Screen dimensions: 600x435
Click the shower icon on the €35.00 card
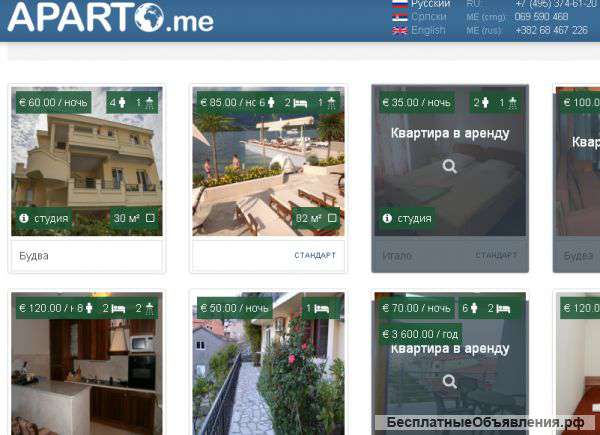point(513,103)
